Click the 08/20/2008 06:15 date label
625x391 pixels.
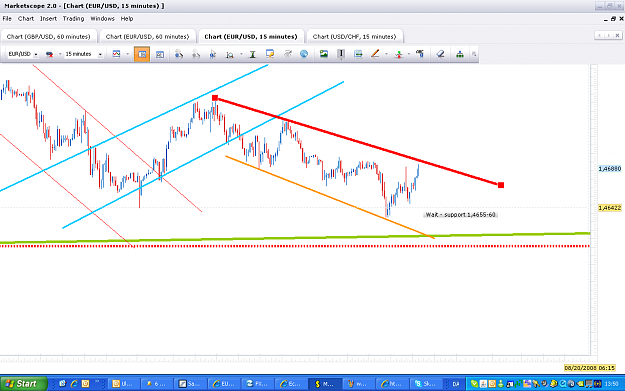pyautogui.click(x=589, y=368)
